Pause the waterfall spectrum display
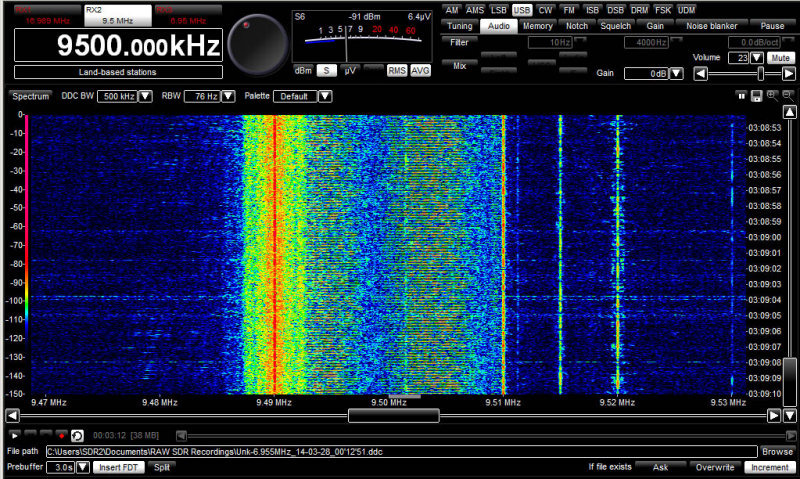This screenshot has width=800, height=479. [741, 96]
